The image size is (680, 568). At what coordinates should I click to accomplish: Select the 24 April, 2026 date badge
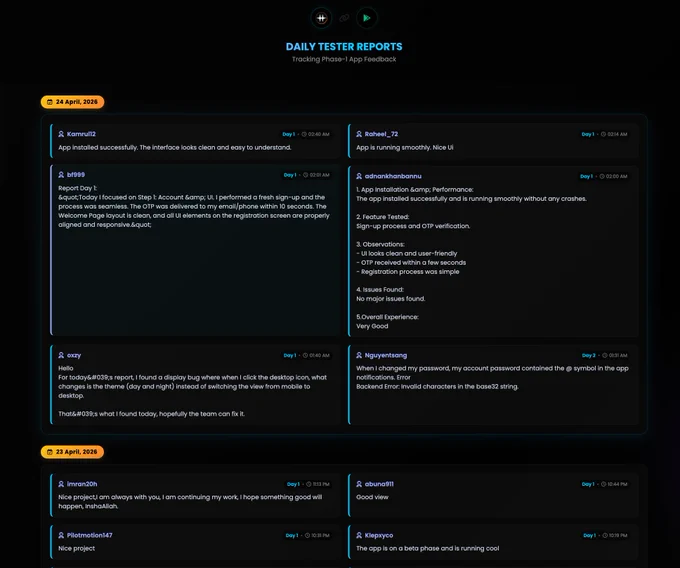click(72, 102)
